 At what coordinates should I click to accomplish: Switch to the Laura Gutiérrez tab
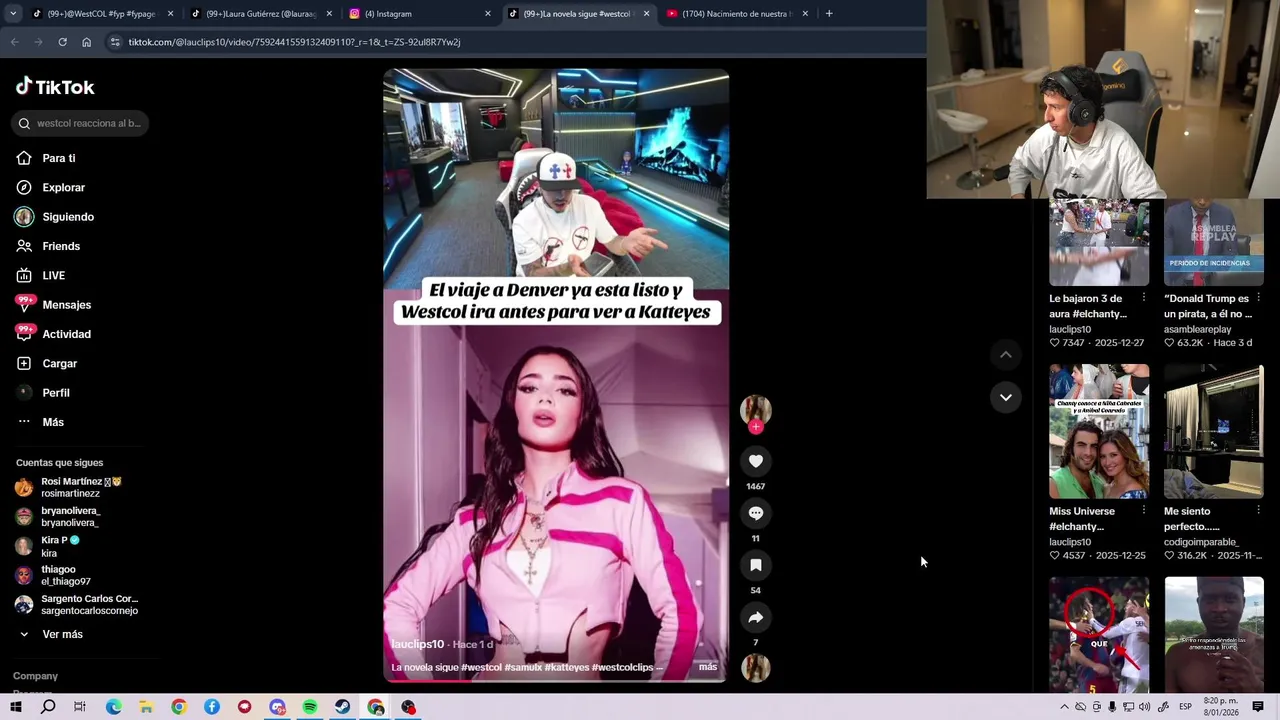pos(258,14)
